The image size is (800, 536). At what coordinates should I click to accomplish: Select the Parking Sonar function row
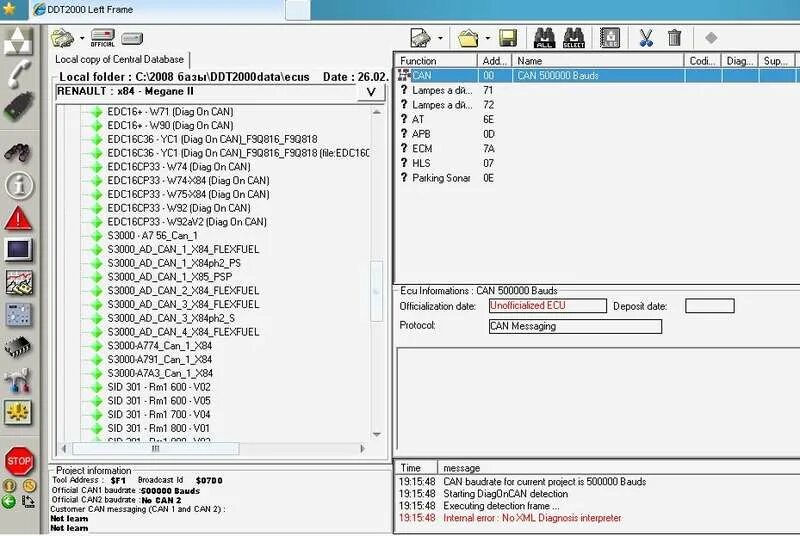pyautogui.click(x=596, y=178)
